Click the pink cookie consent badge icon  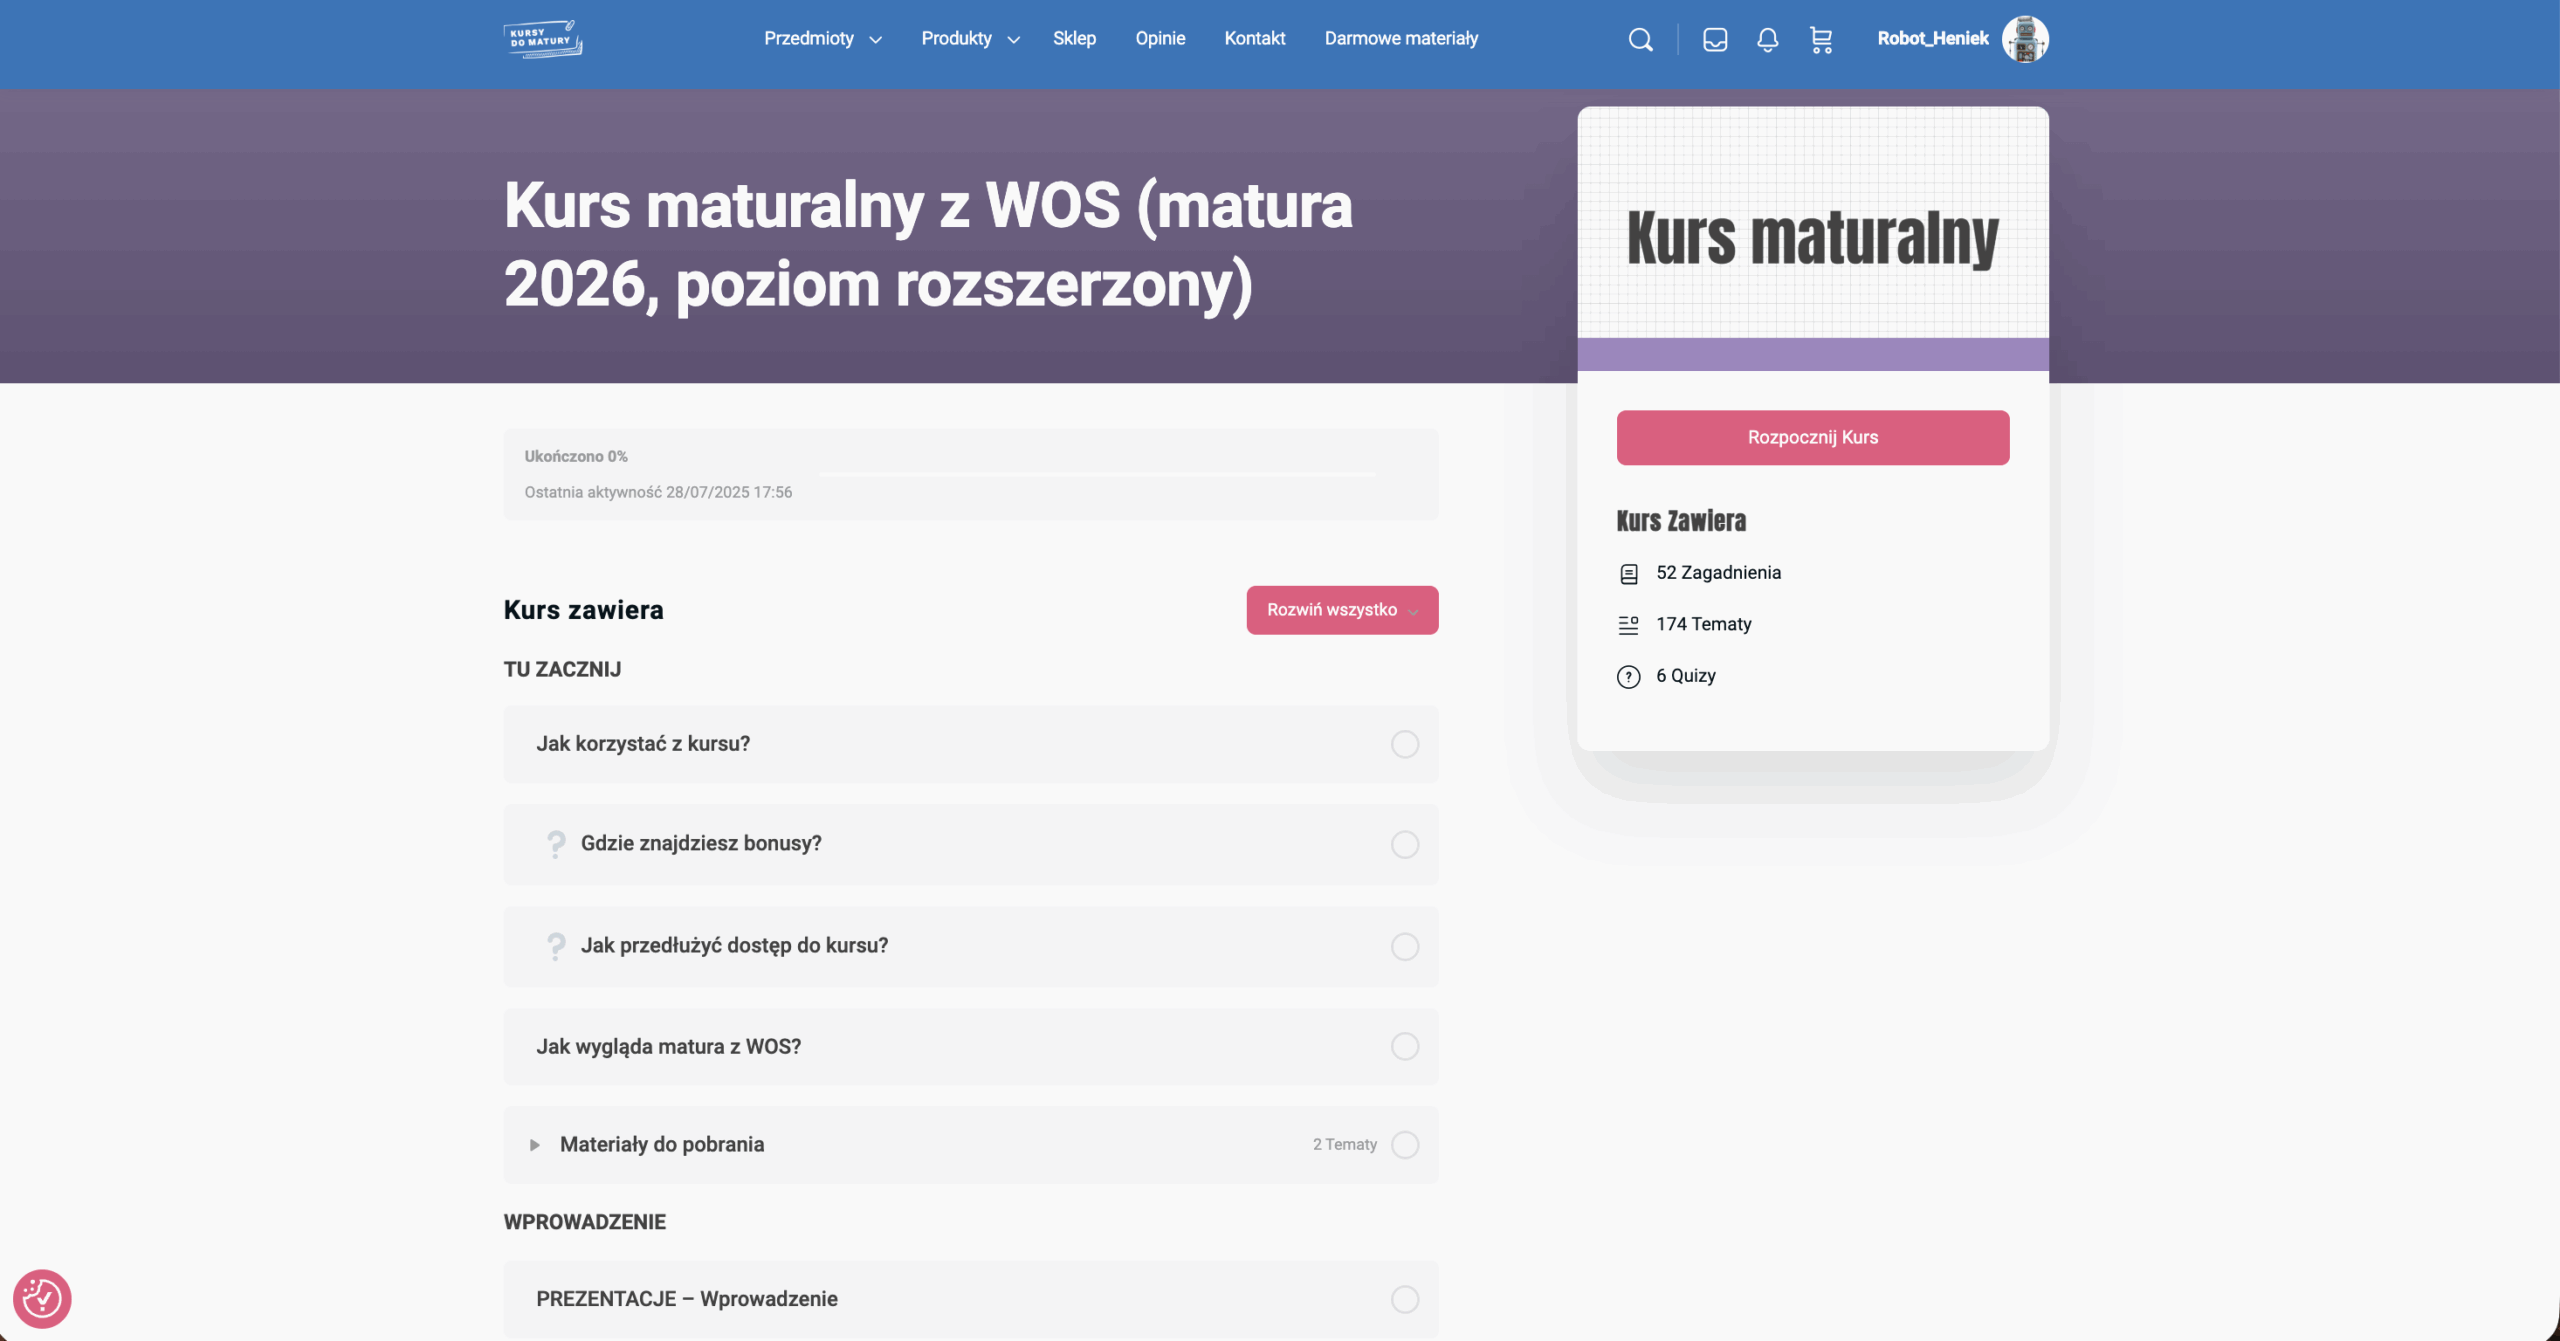(42, 1298)
